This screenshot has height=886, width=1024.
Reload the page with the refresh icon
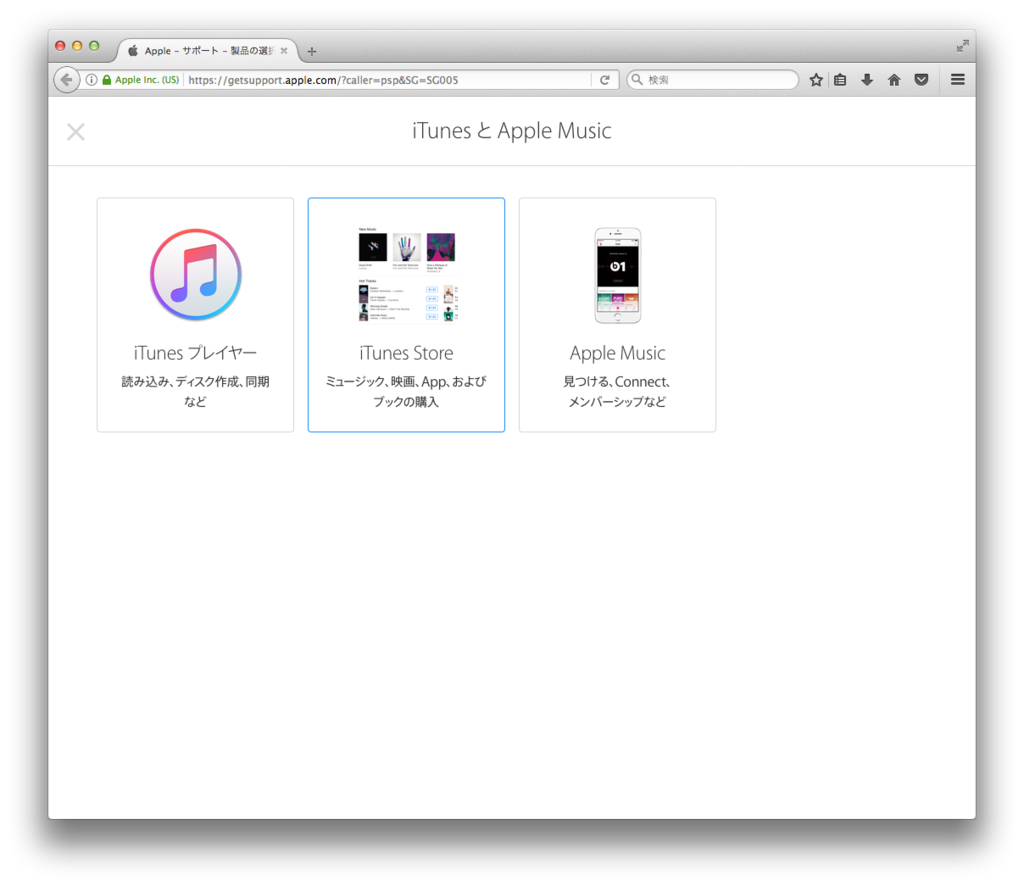tap(605, 80)
